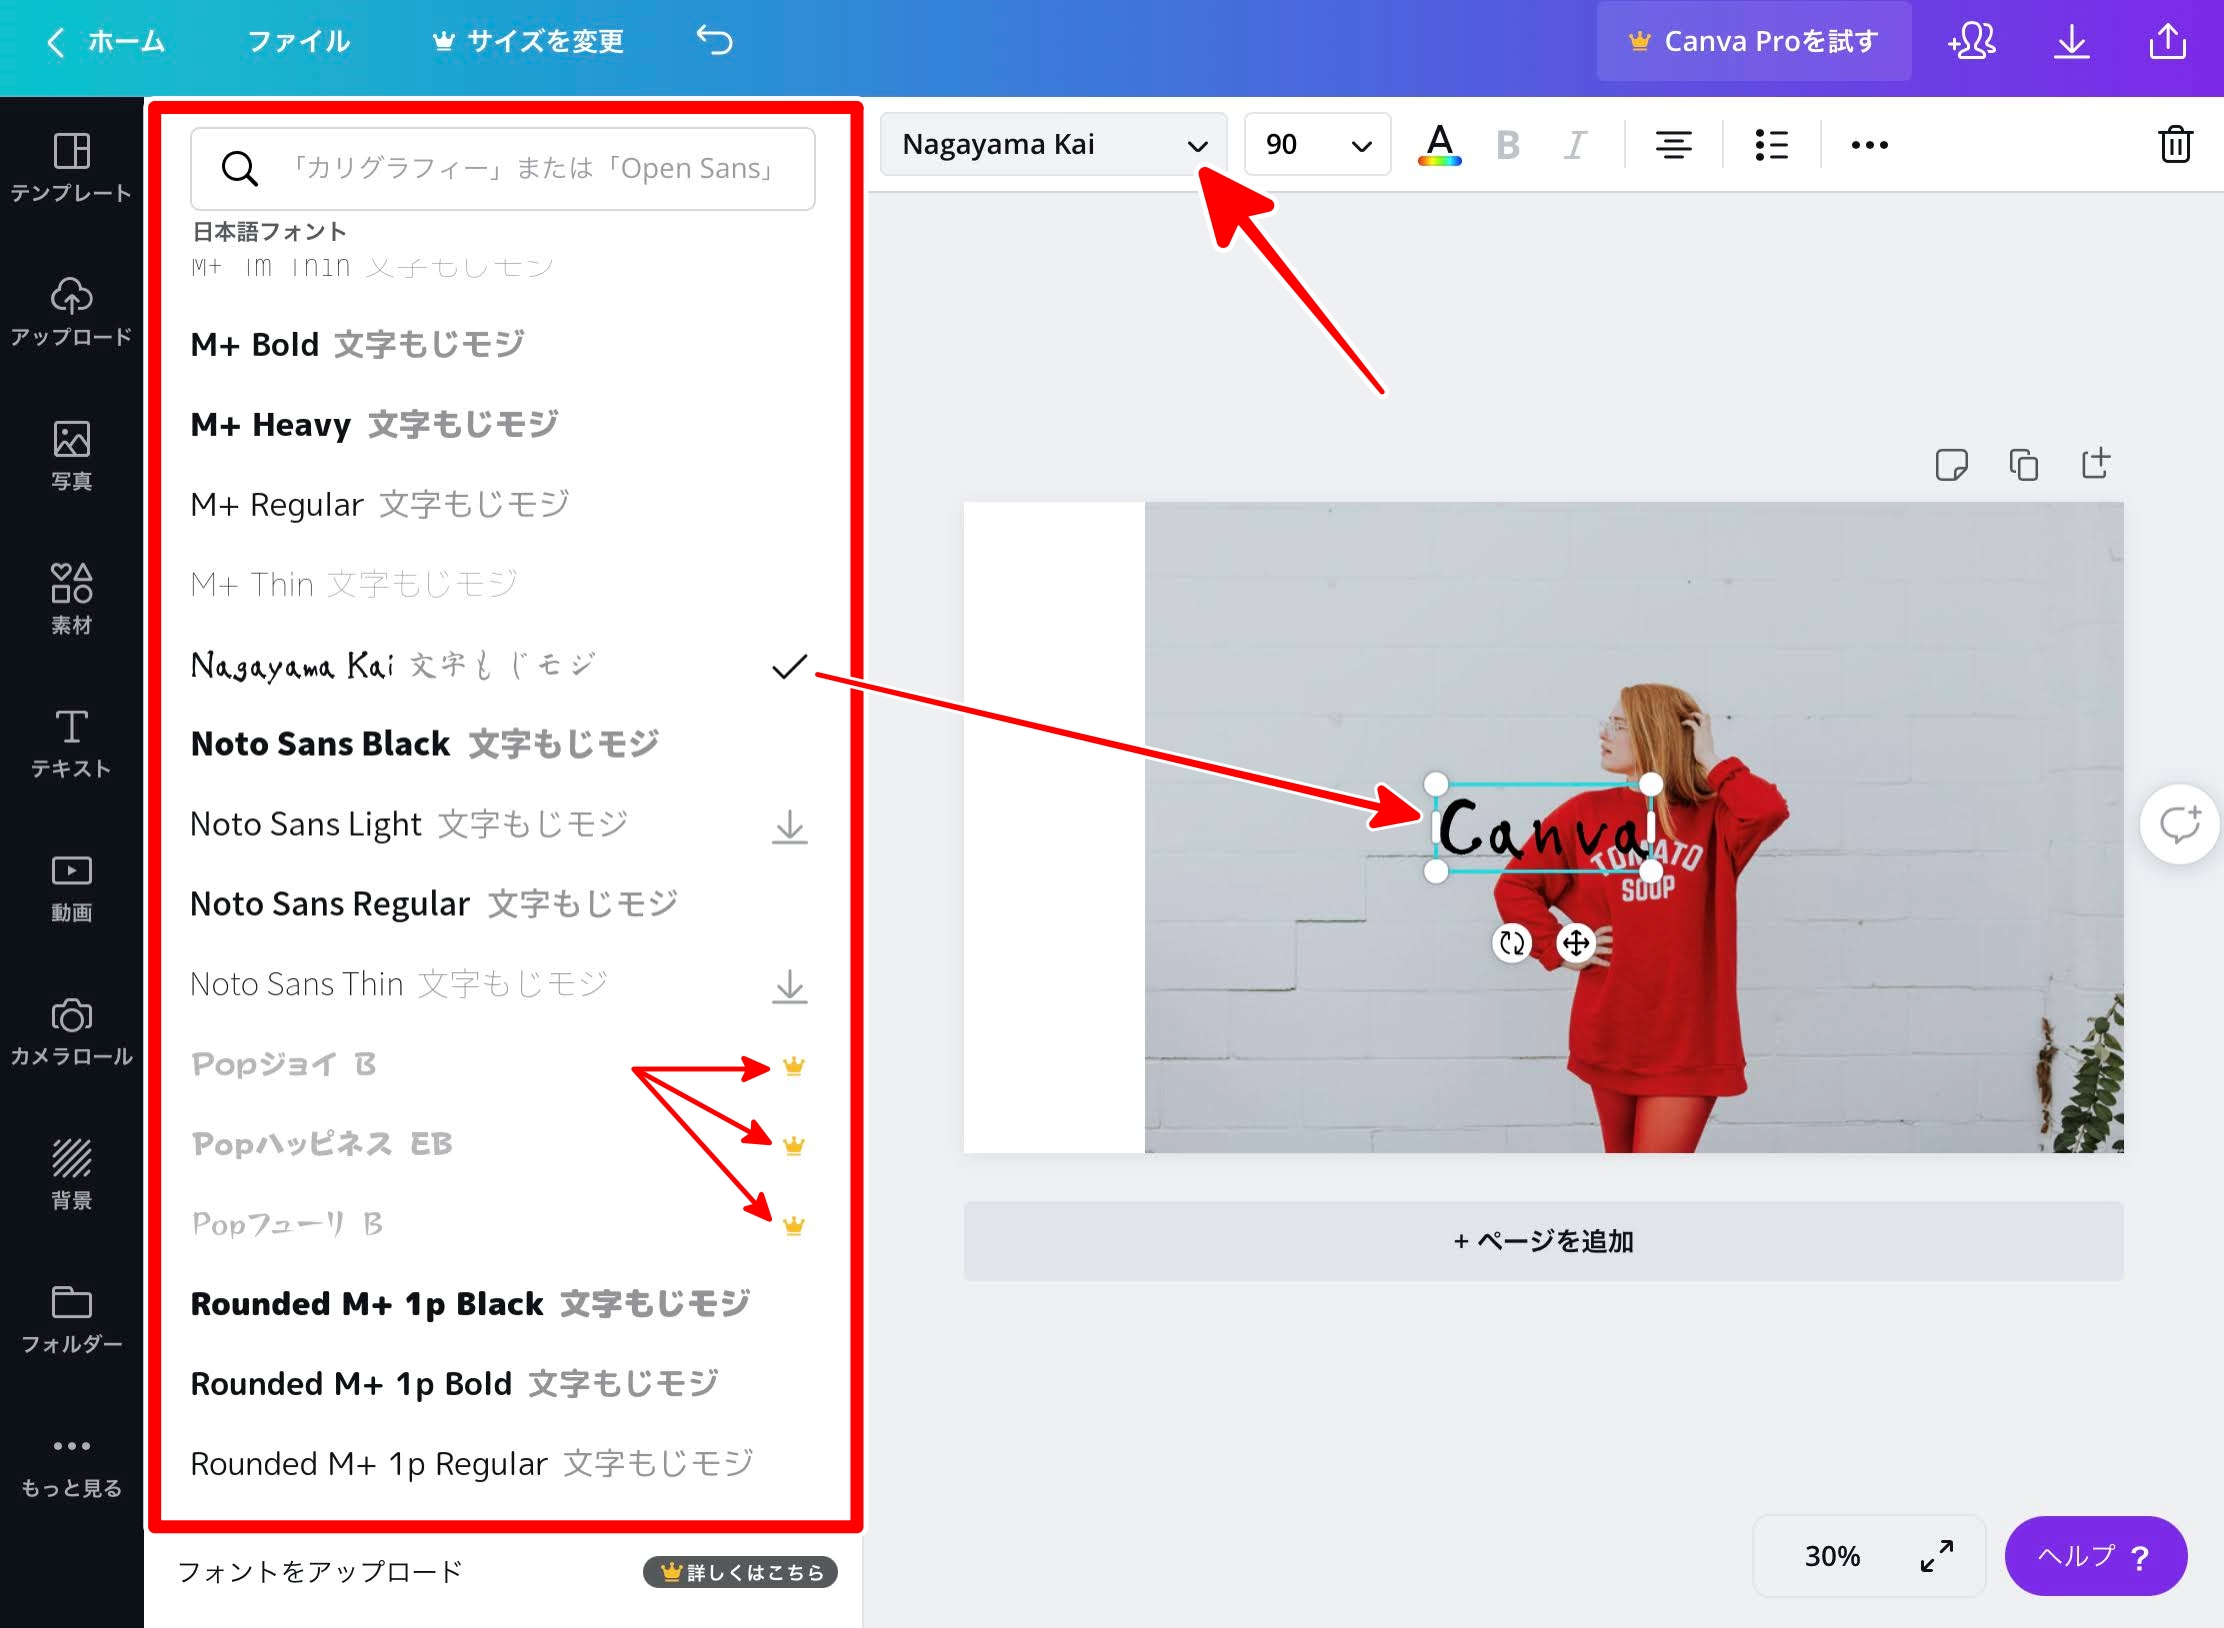Open the 背景 background panel

(x=71, y=1176)
